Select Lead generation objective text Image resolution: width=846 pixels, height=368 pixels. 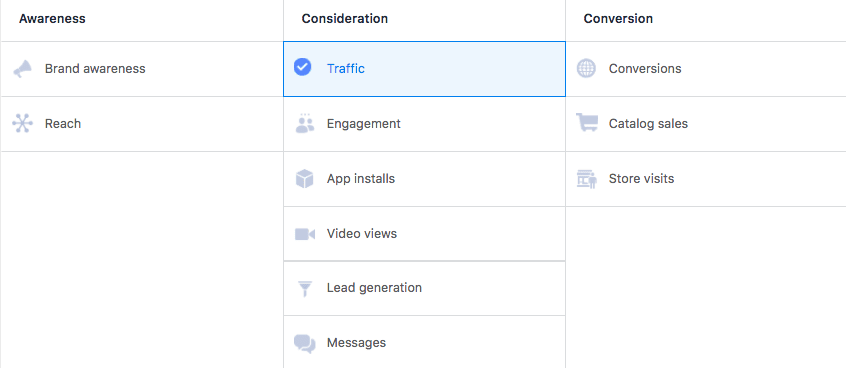pyautogui.click(x=374, y=288)
